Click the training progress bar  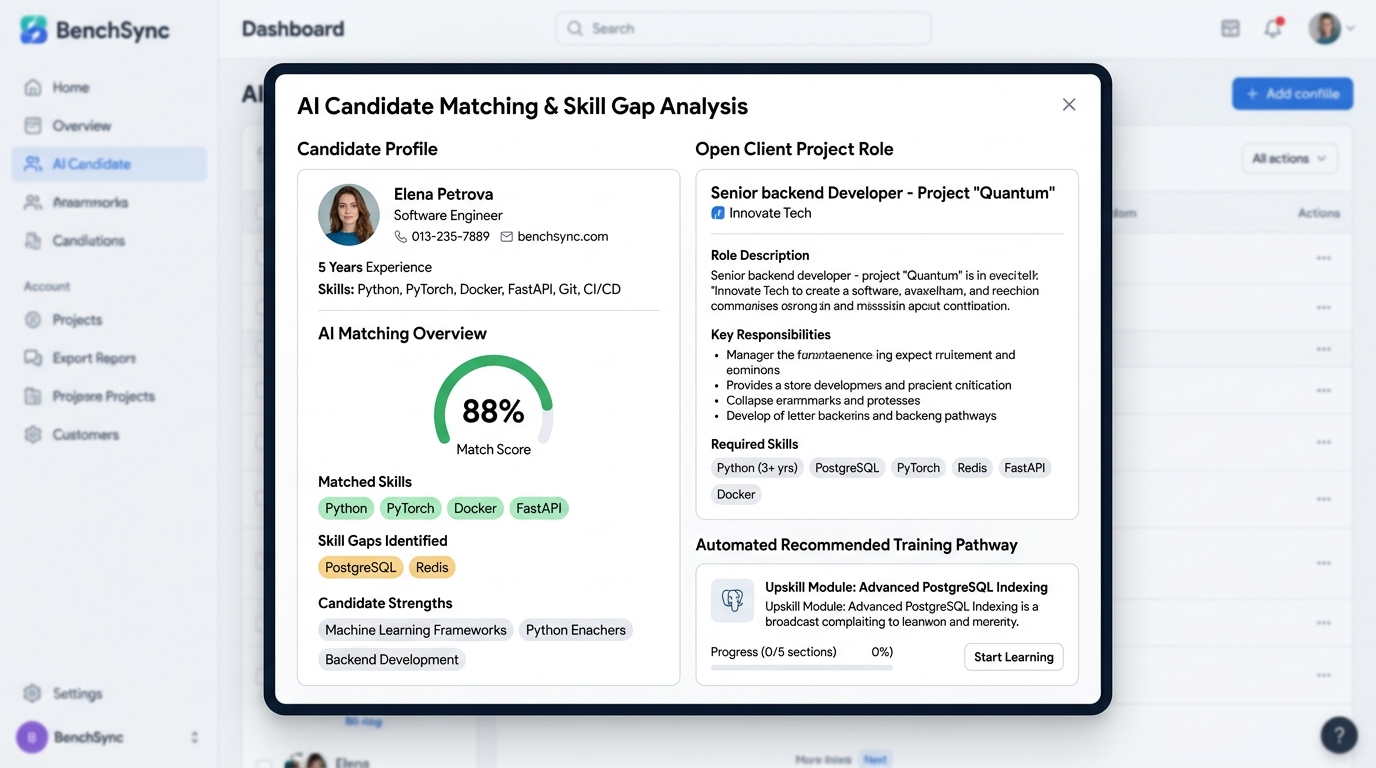(802, 667)
